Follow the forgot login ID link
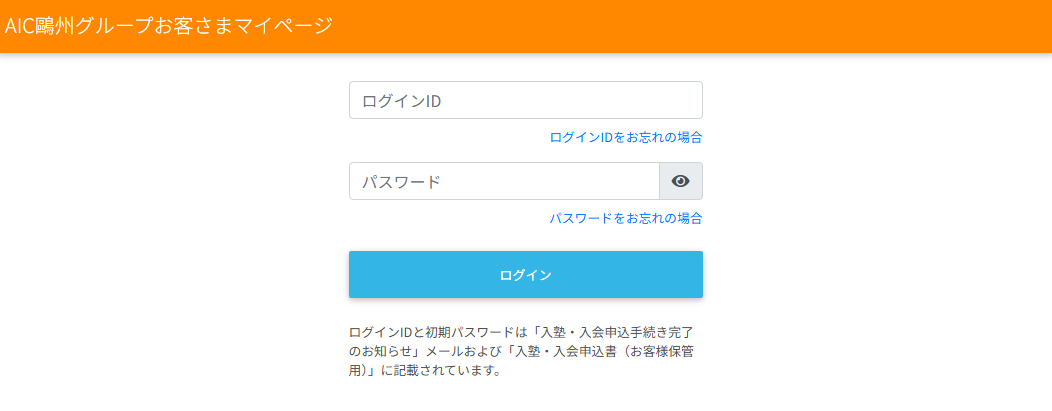The width and height of the screenshot is (1052, 411). point(625,137)
